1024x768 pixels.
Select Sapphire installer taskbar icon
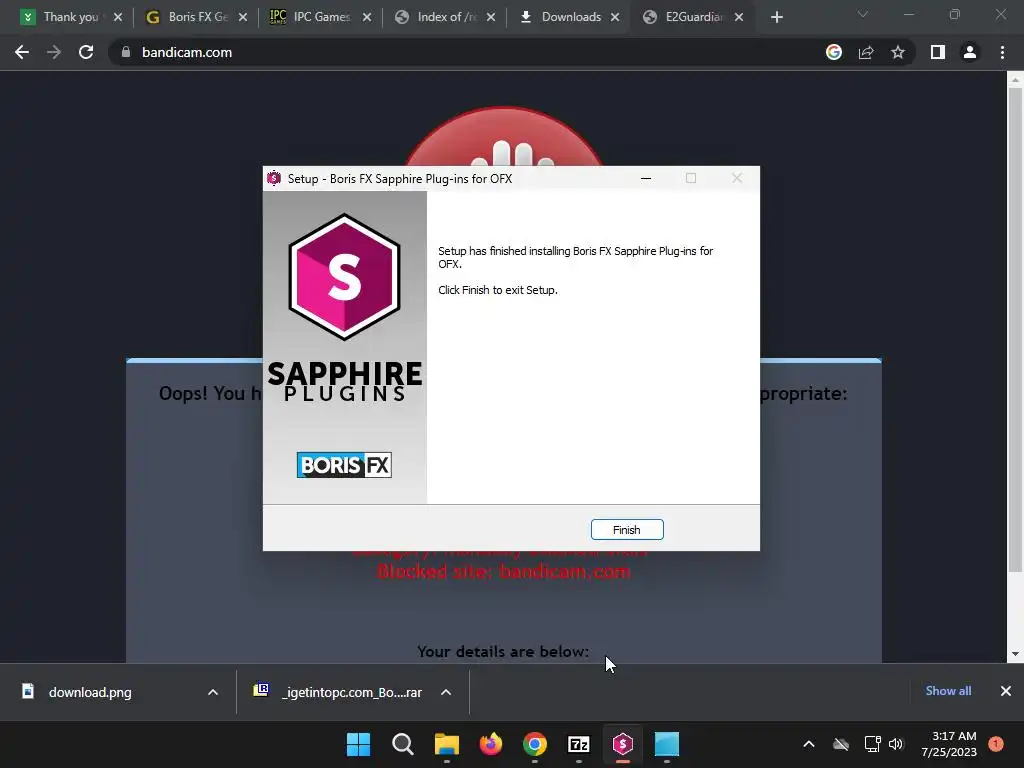point(622,744)
